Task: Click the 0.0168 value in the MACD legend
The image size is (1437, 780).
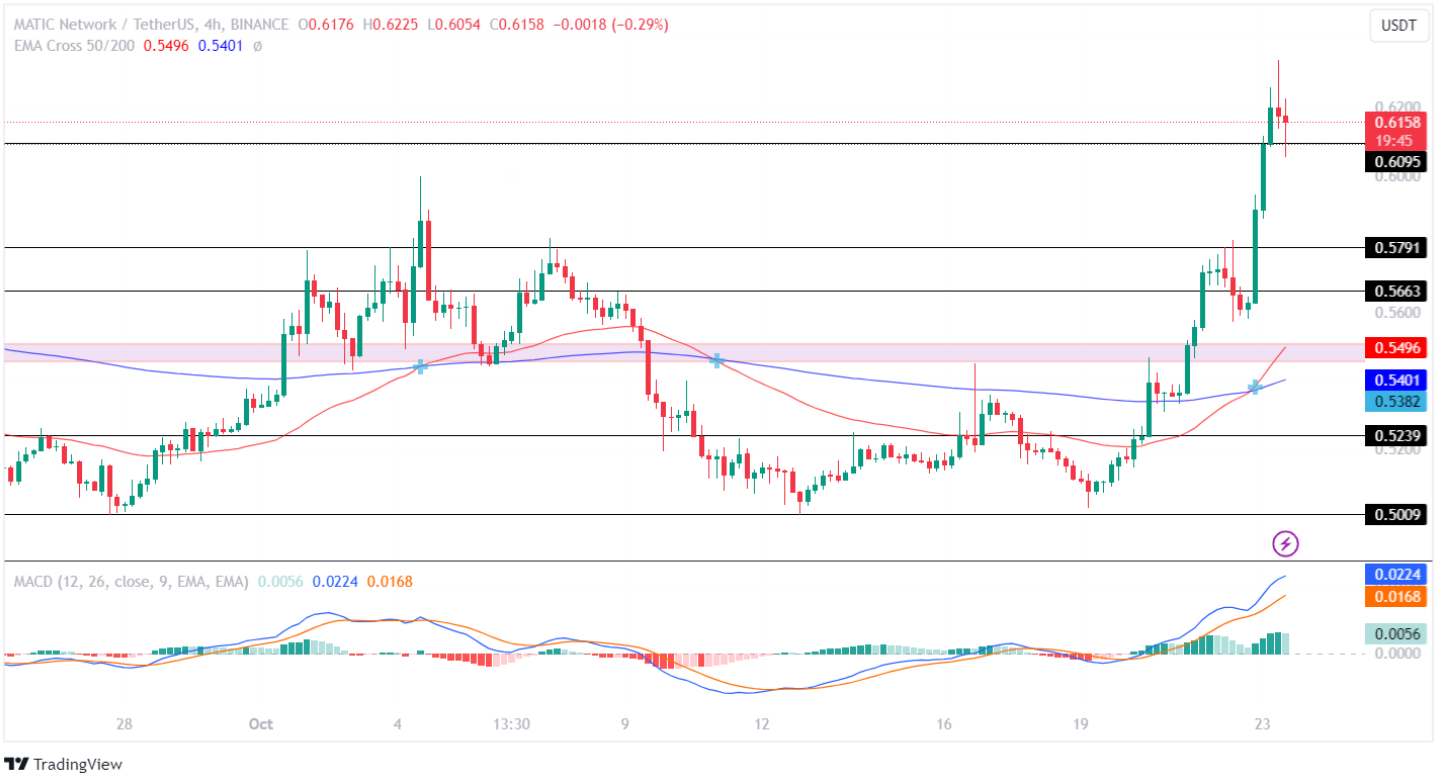Action: click(389, 581)
